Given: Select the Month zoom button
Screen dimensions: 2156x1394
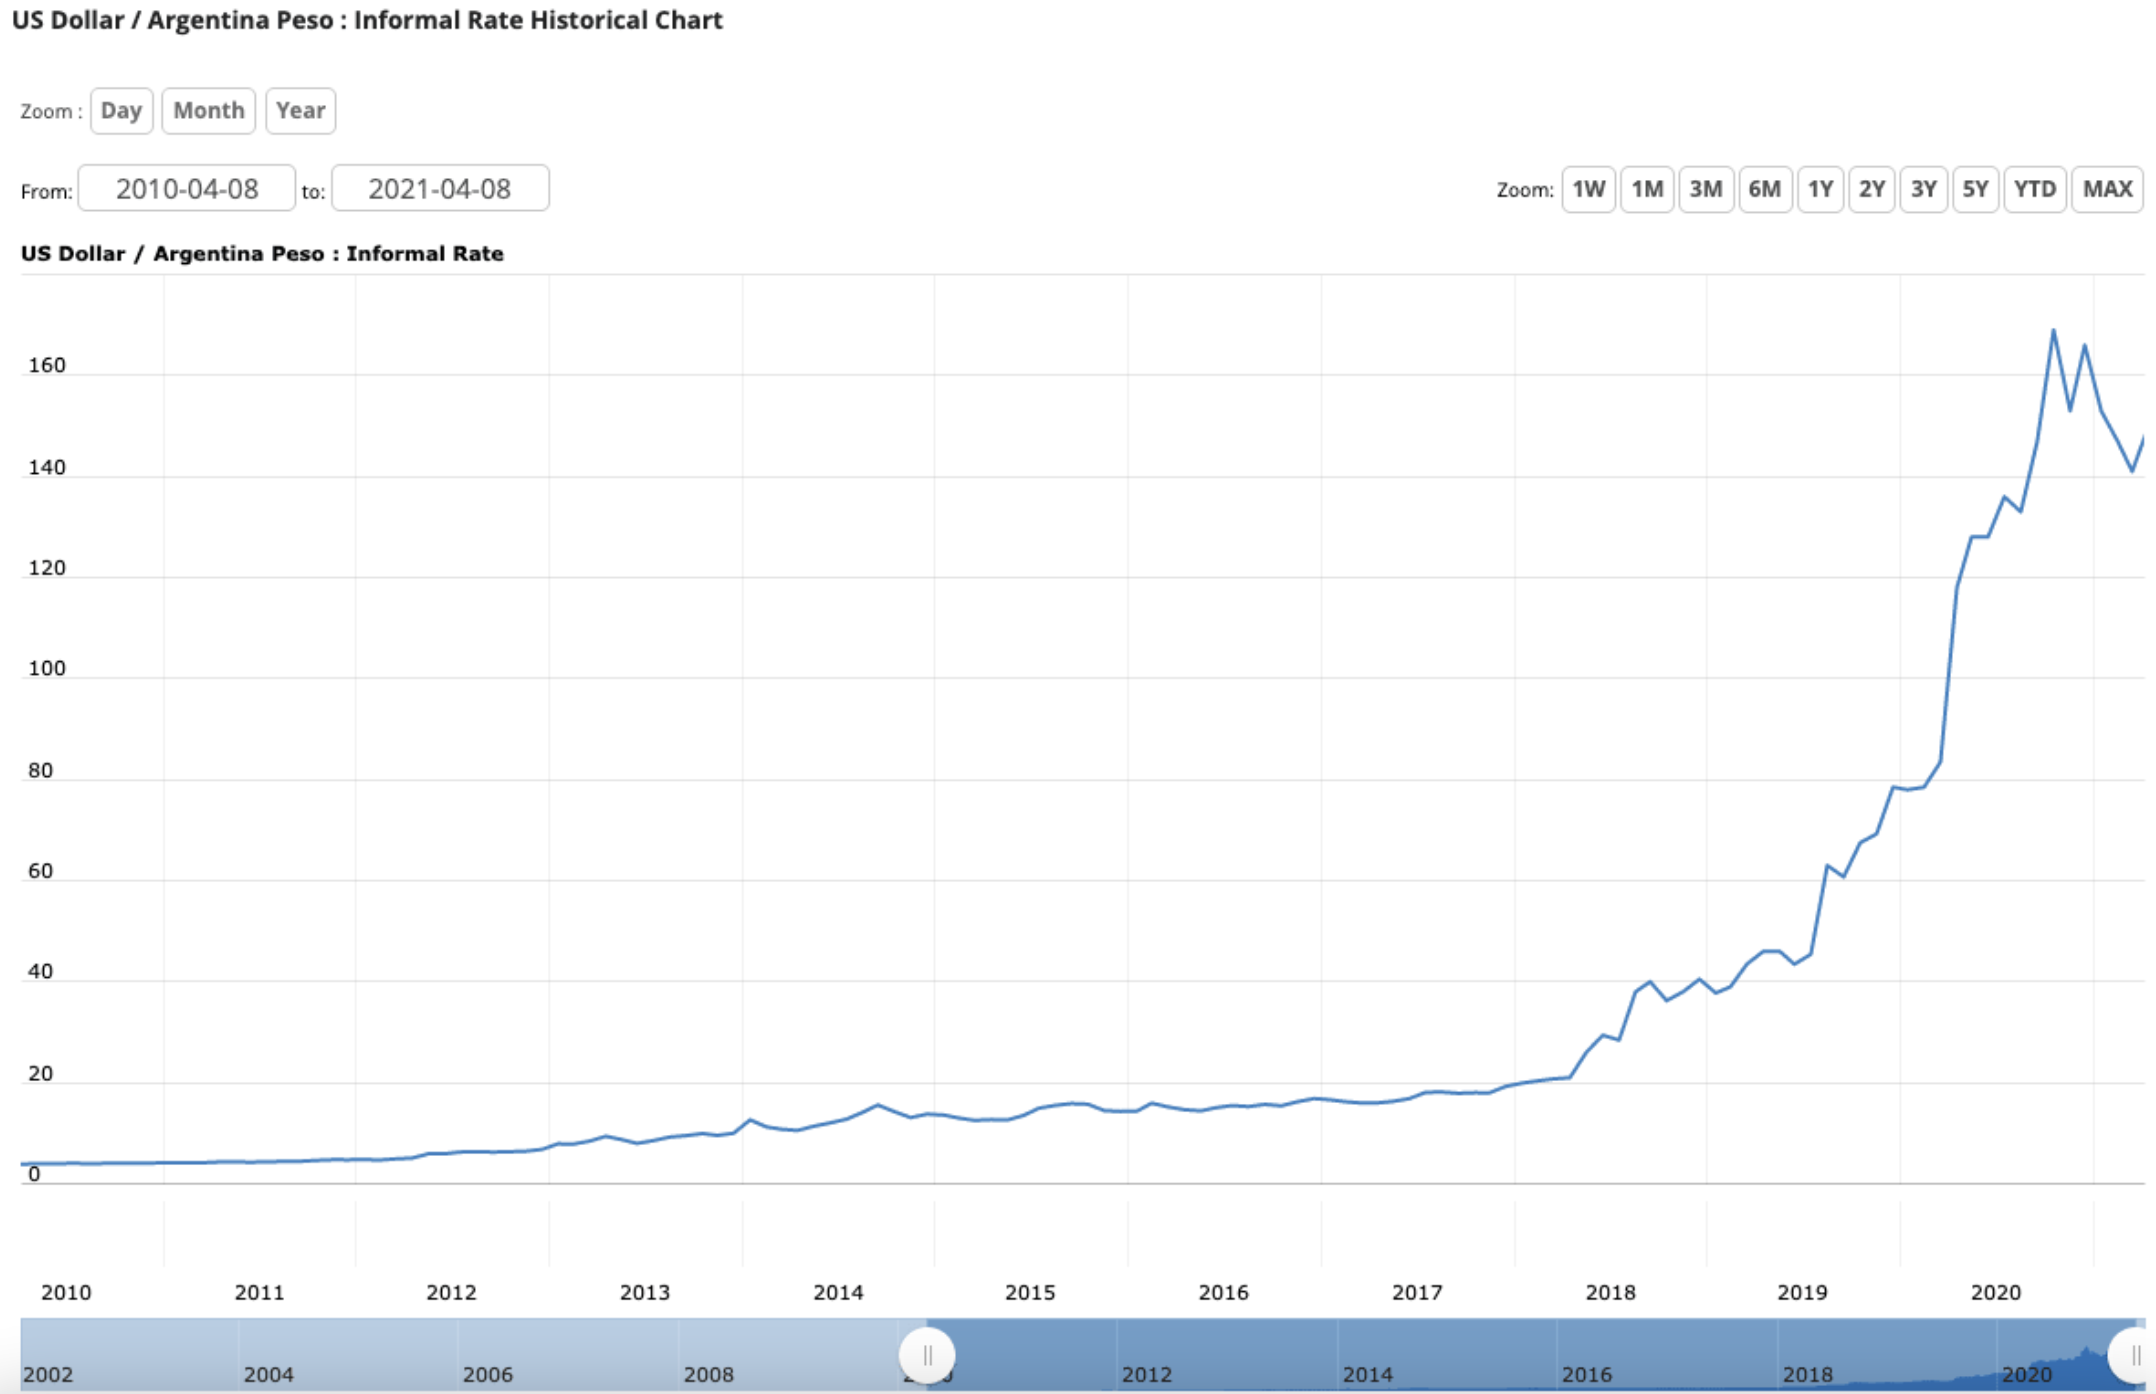Looking at the screenshot, I should (208, 110).
